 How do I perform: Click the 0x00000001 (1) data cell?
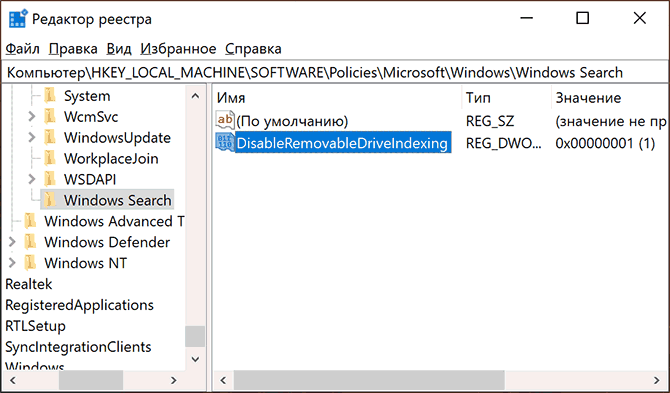point(605,143)
